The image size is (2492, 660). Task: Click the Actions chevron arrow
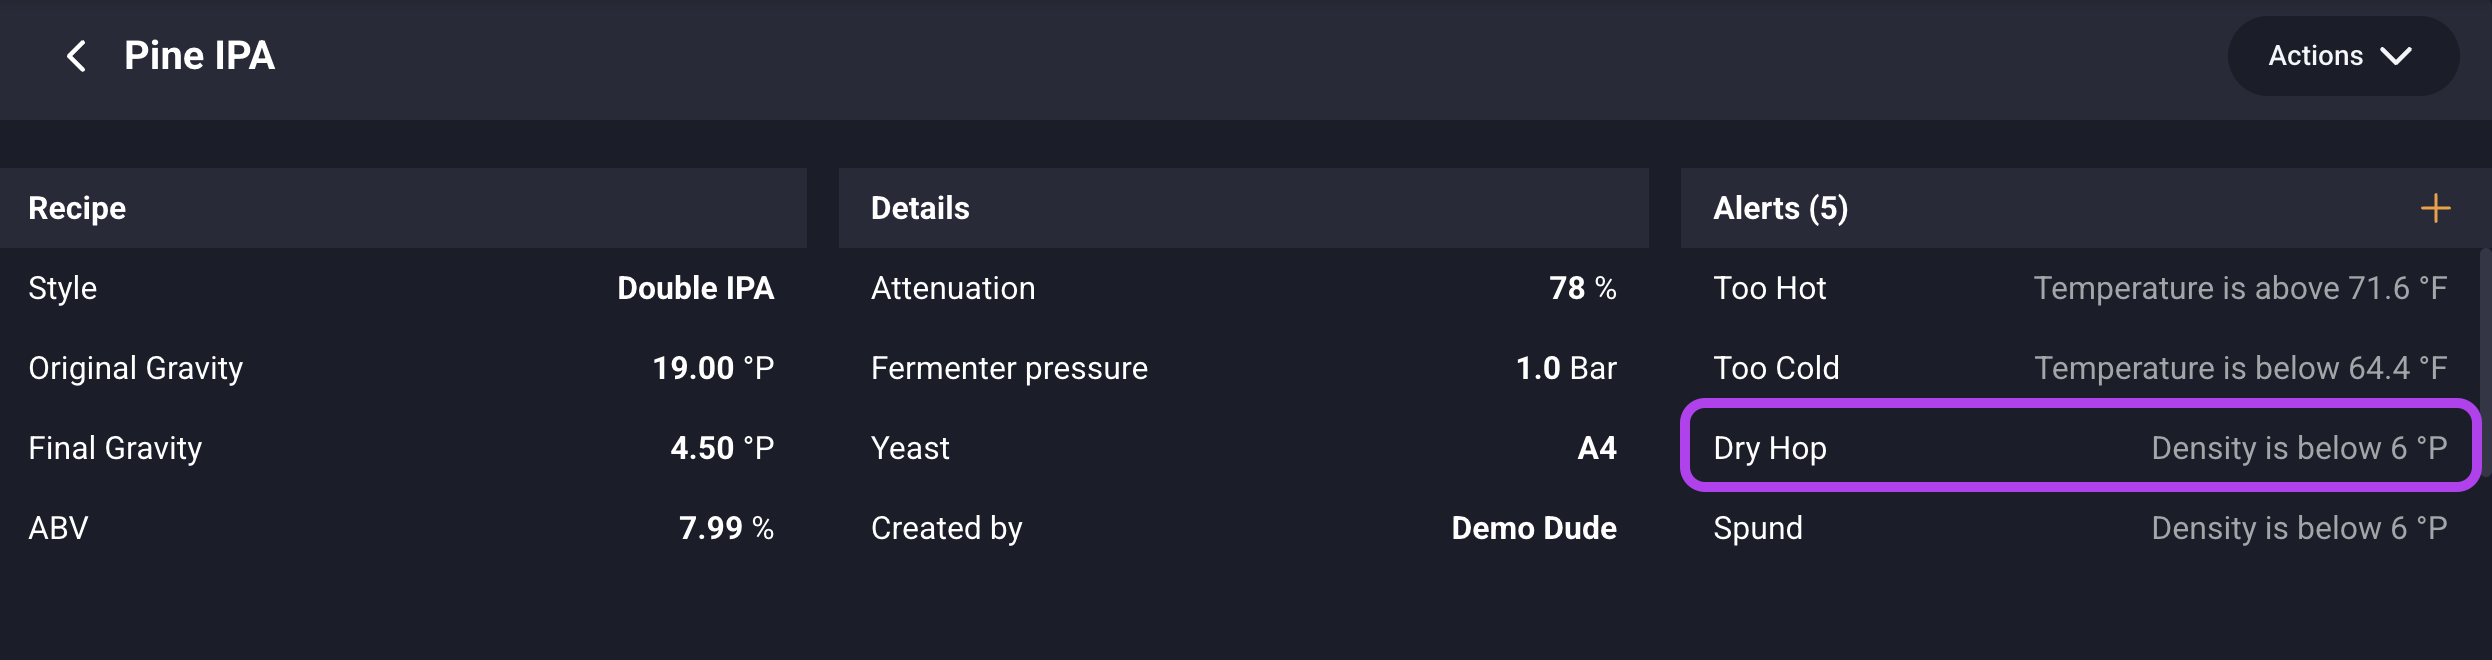click(2397, 56)
